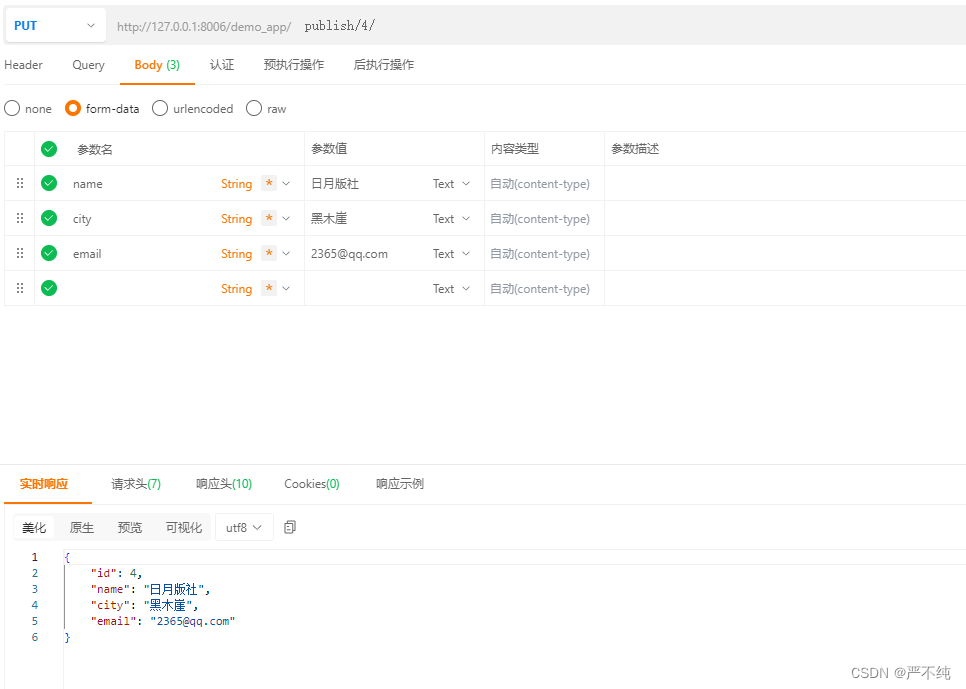The image size is (966, 689).
Task: Grab the drag handle of the city row
Action: pos(20,218)
